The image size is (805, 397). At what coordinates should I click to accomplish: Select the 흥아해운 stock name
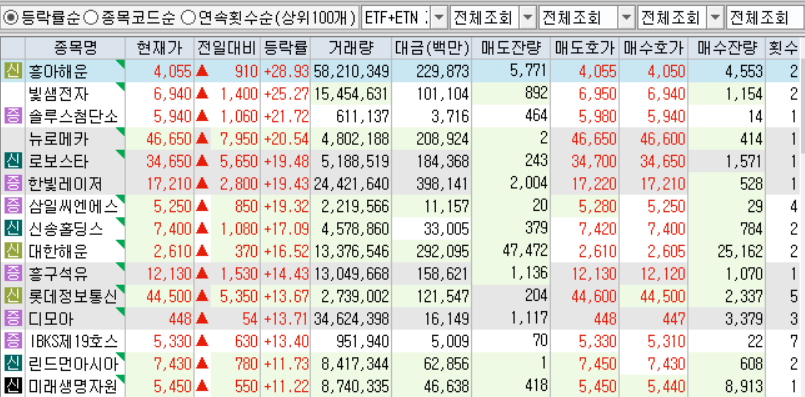click(59, 72)
